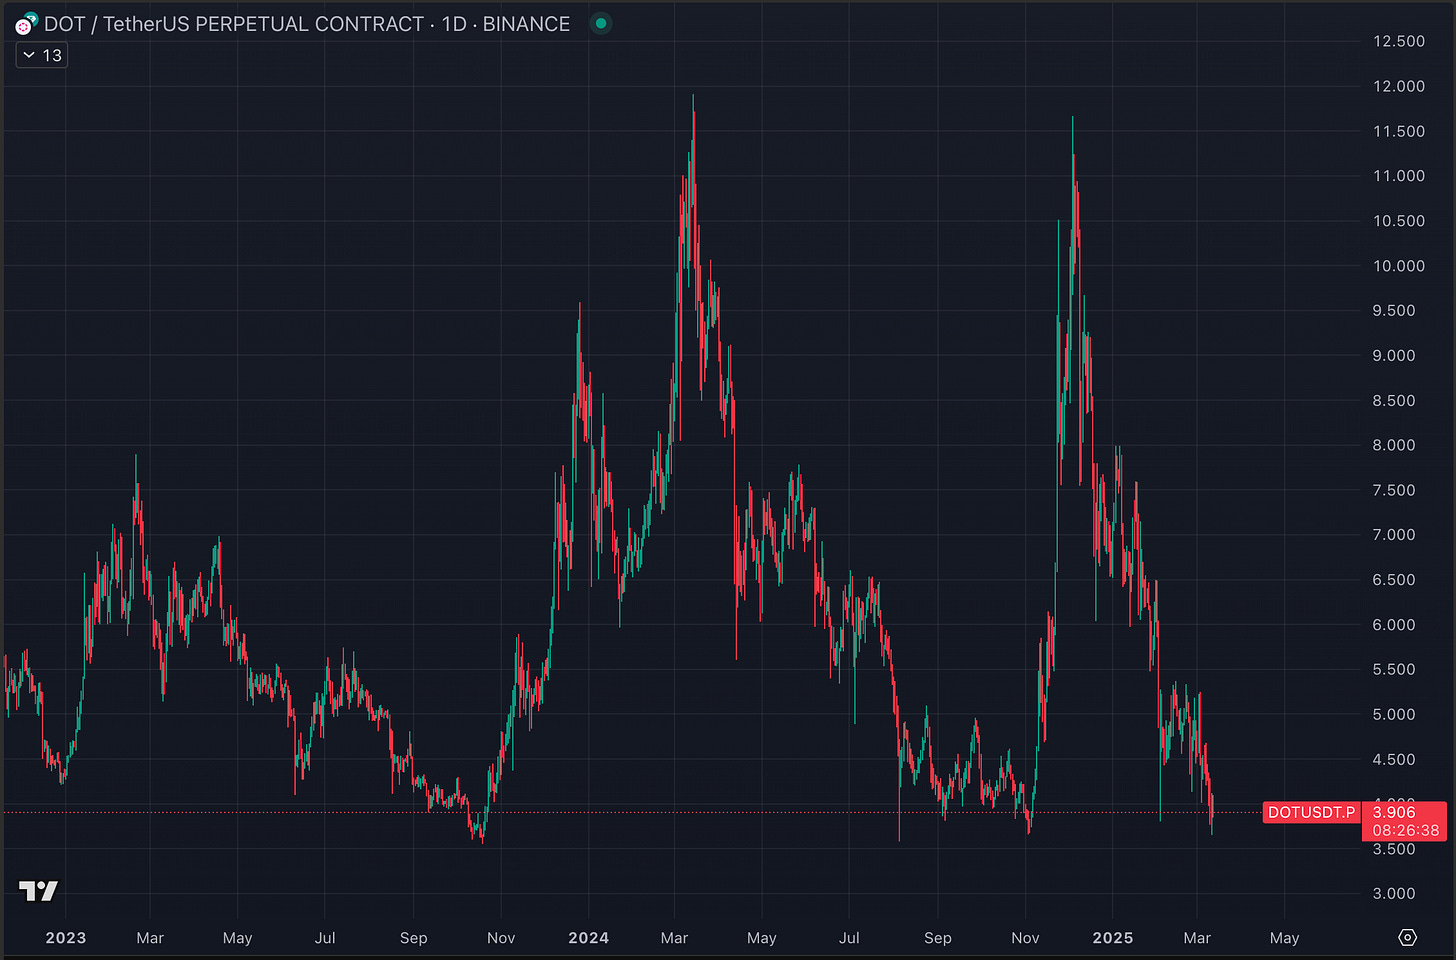The image size is (1456, 960).
Task: Click the 11.000 price axis label
Action: 1399,176
